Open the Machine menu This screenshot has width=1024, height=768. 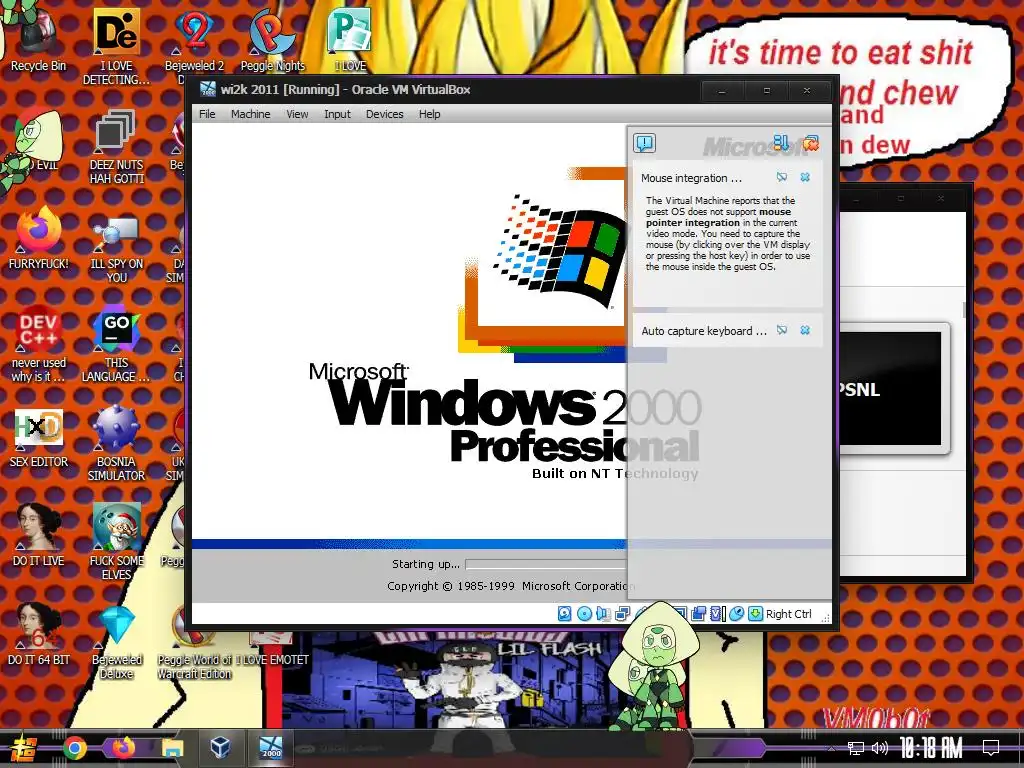[250, 114]
